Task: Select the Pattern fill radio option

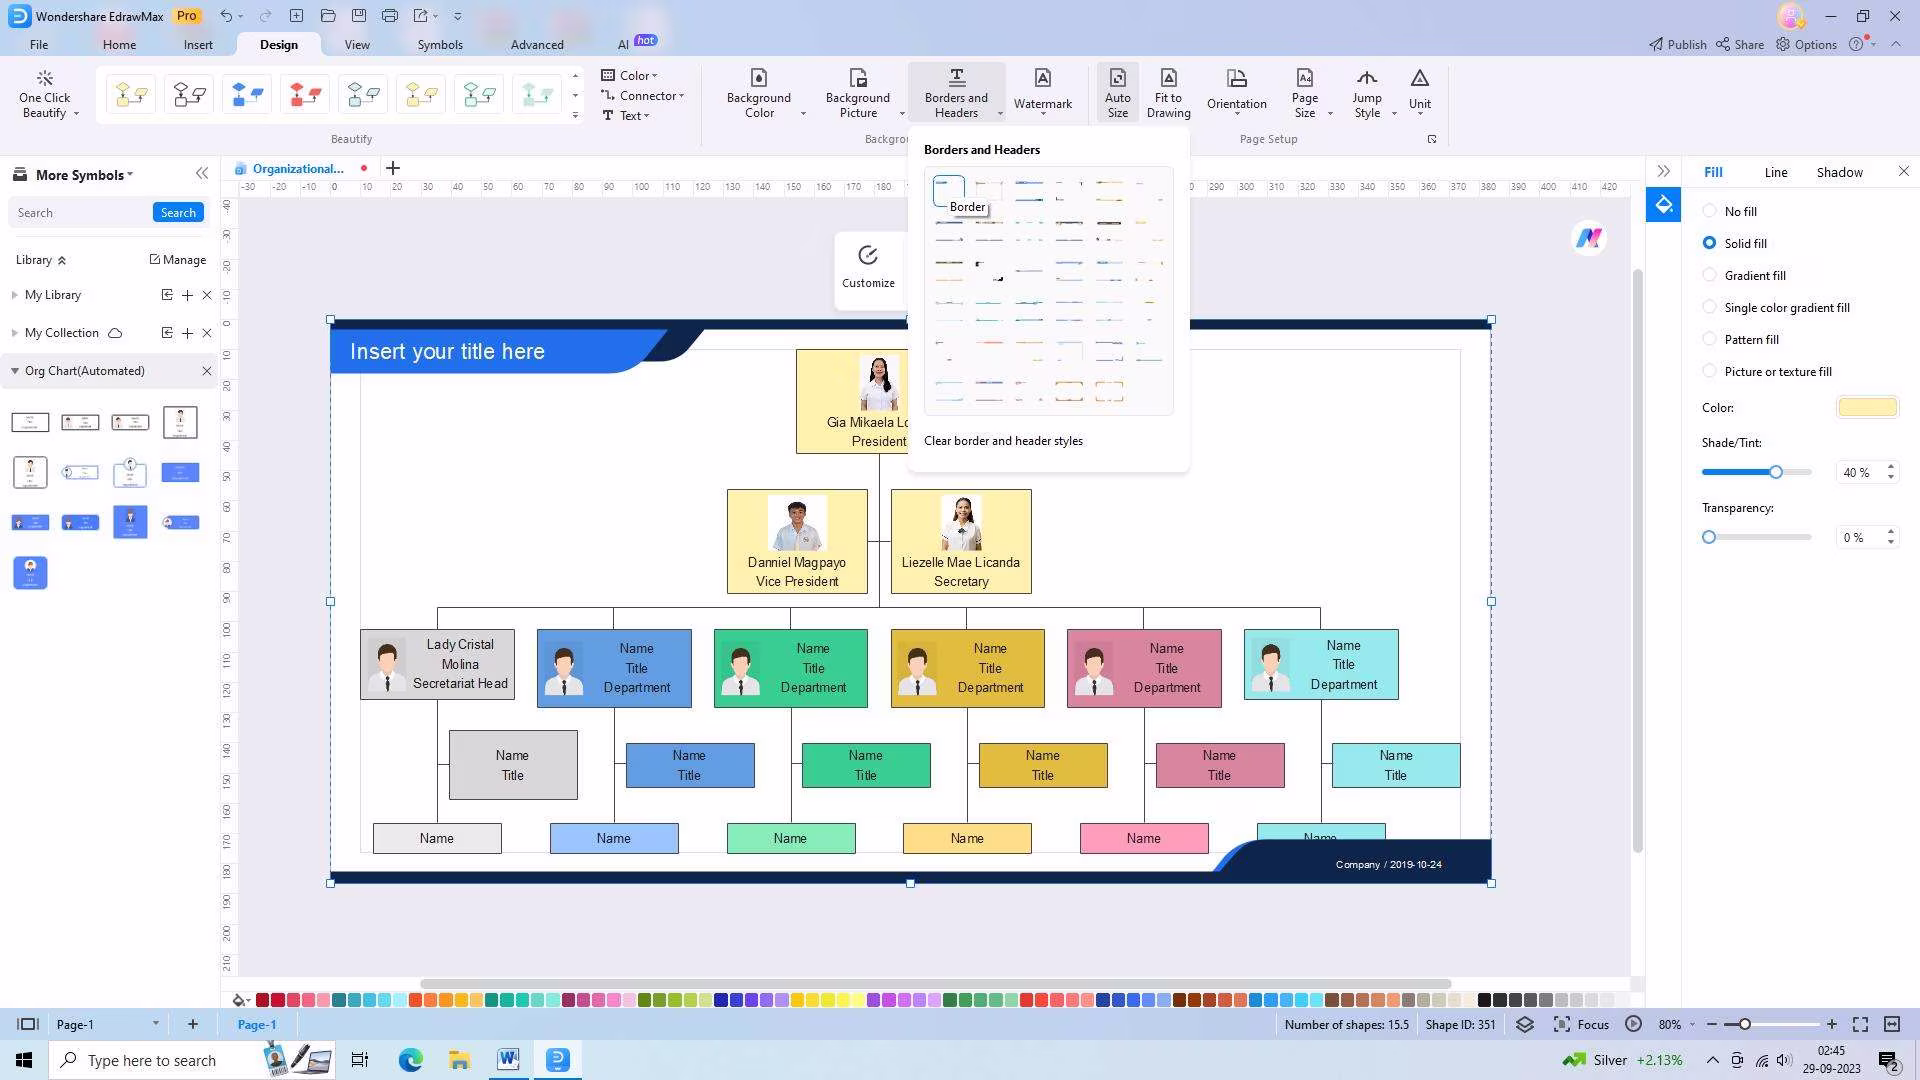Action: coord(1709,339)
